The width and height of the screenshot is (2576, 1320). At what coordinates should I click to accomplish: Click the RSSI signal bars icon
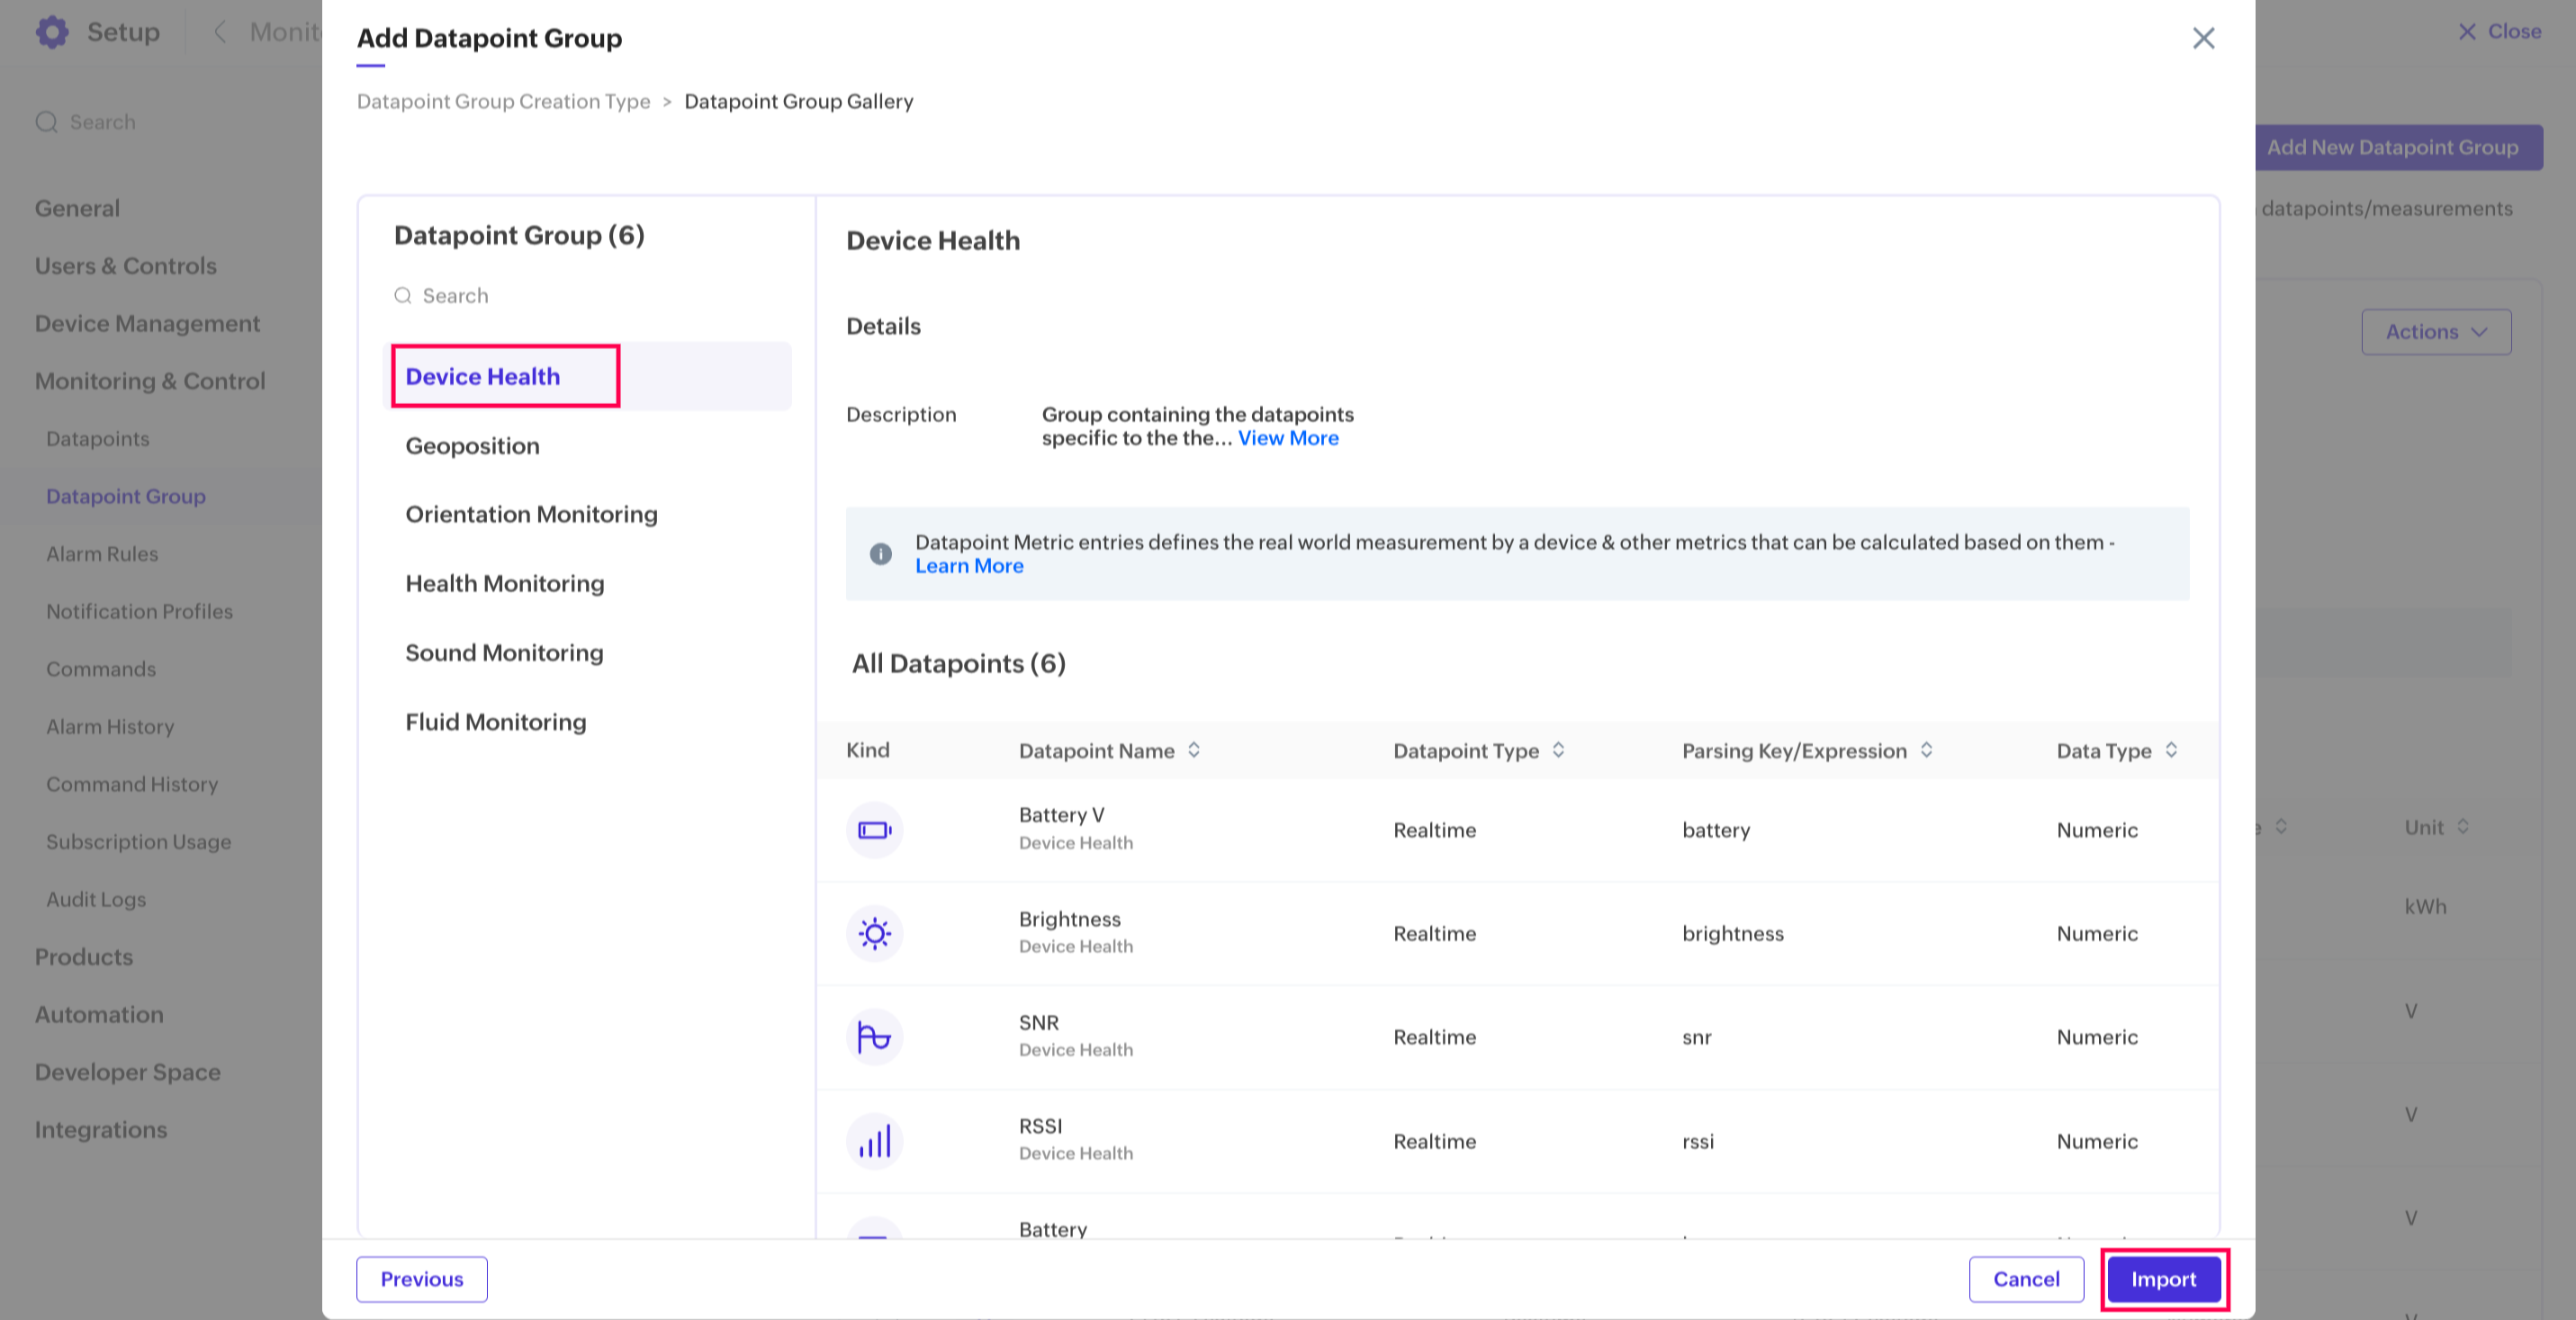coord(874,1141)
